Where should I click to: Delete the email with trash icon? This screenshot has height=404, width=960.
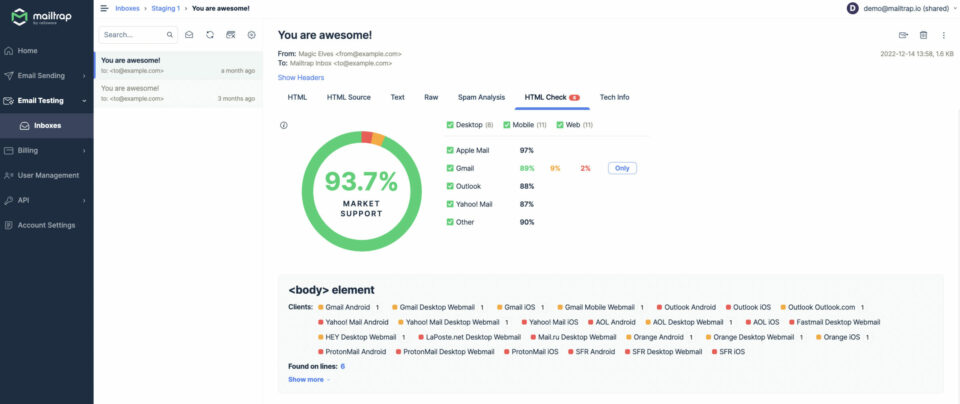(924, 35)
